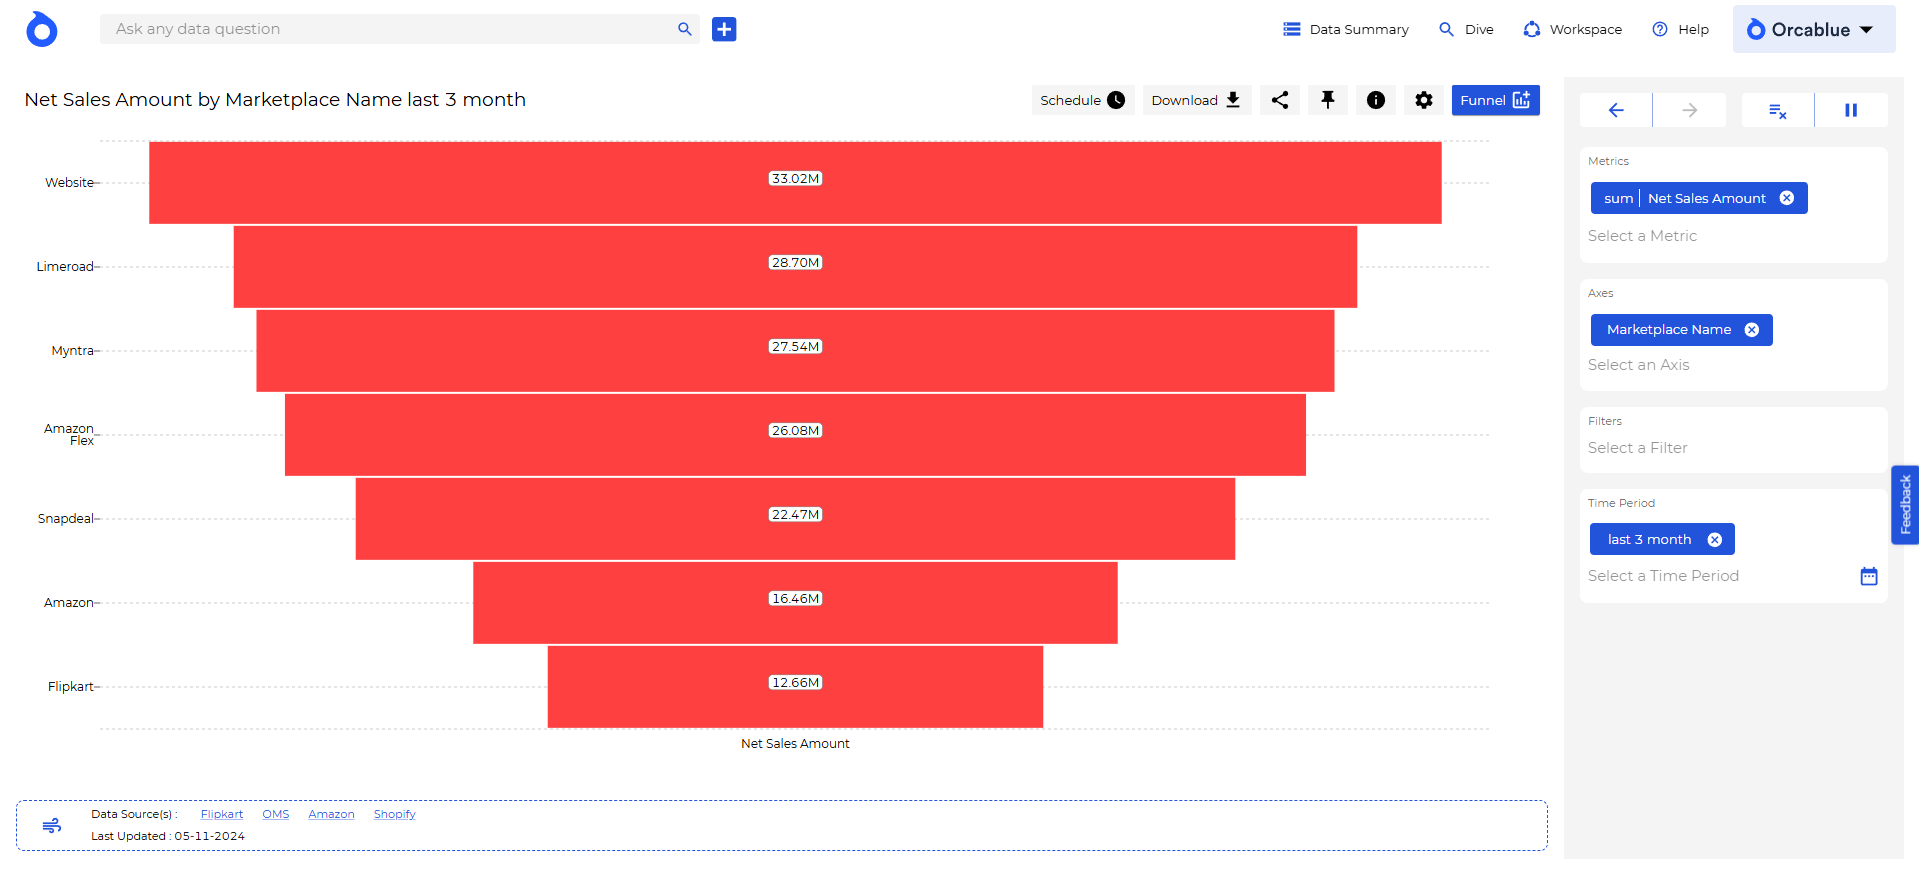Click the Website funnel bar
Image resolution: width=1919 pixels, height=870 pixels.
(x=795, y=183)
